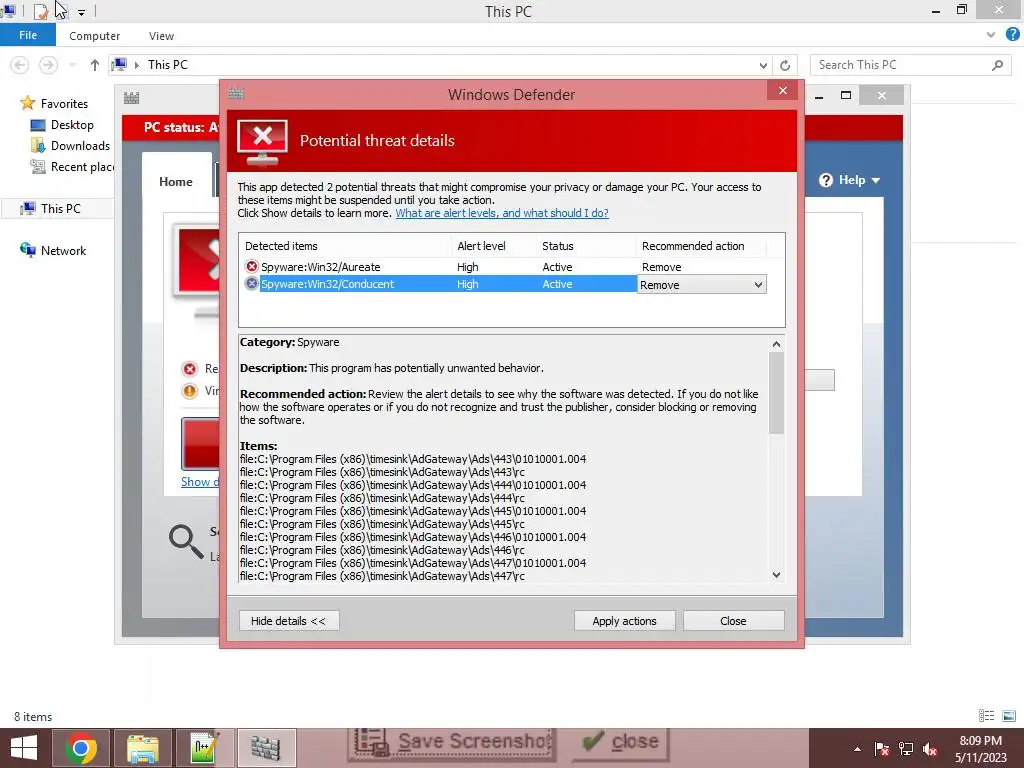The width and height of the screenshot is (1024, 768).
Task: Open the notepad app icon in the taskbar
Action: (x=204, y=748)
